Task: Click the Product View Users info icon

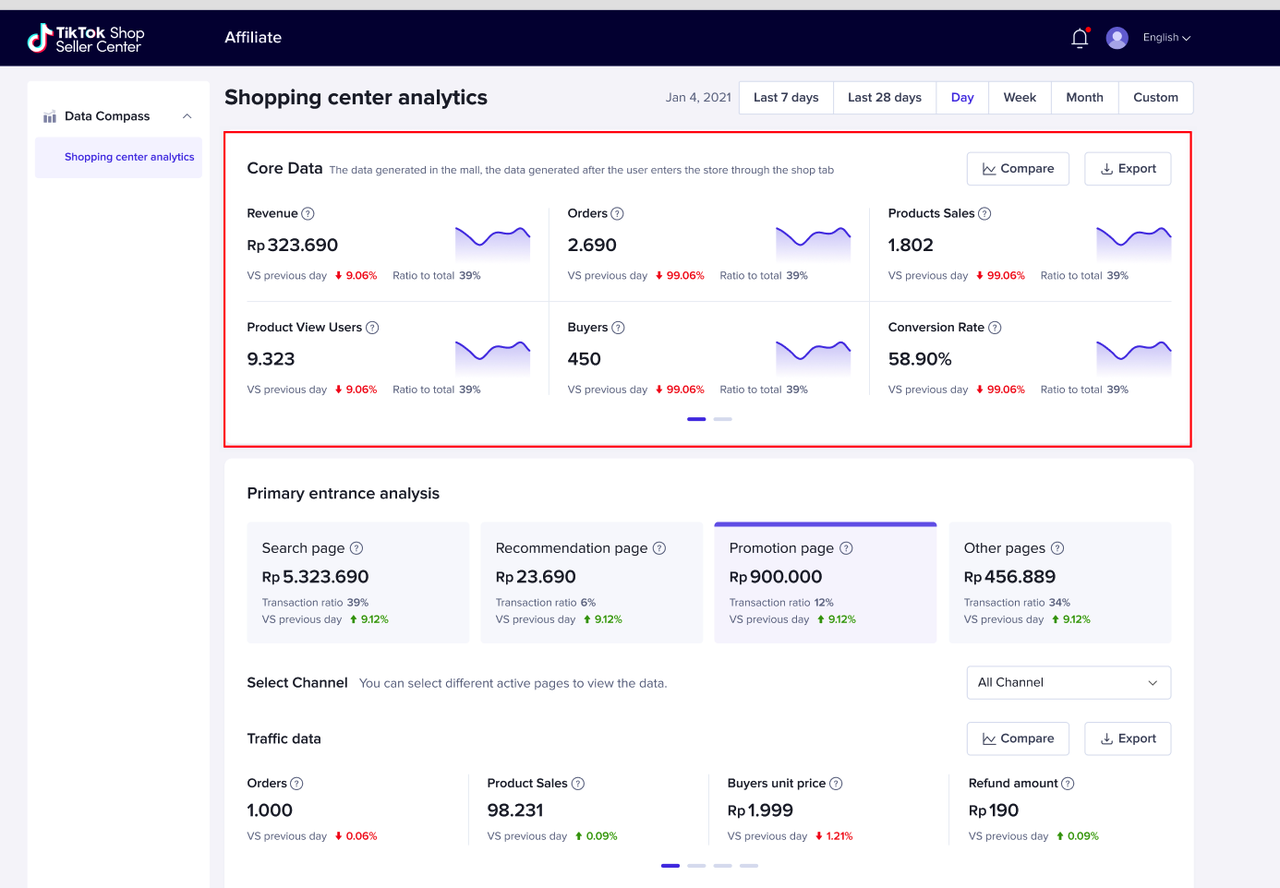Action: [x=372, y=328]
